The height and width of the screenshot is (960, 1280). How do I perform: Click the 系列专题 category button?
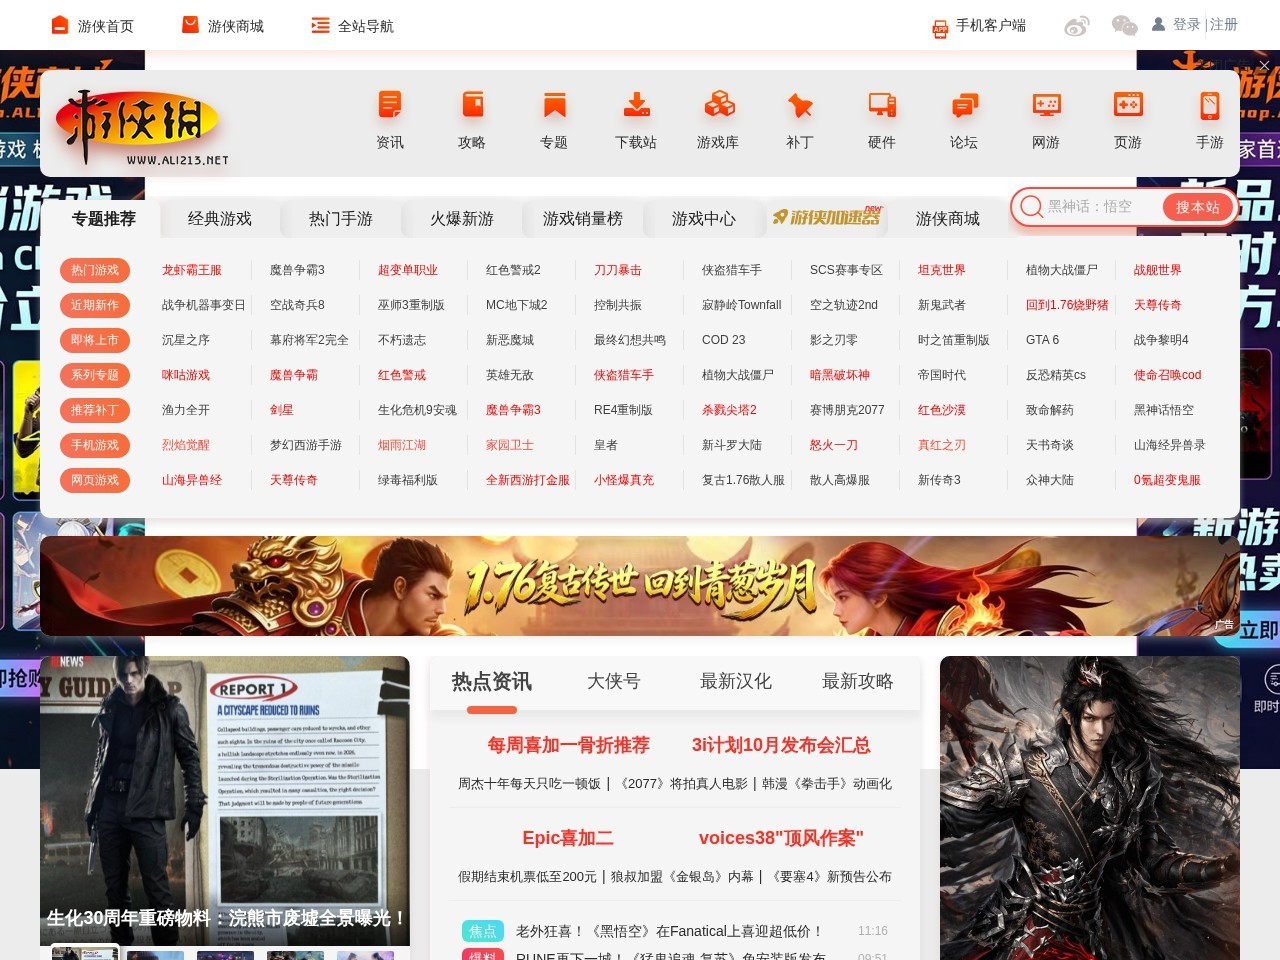tap(95, 375)
